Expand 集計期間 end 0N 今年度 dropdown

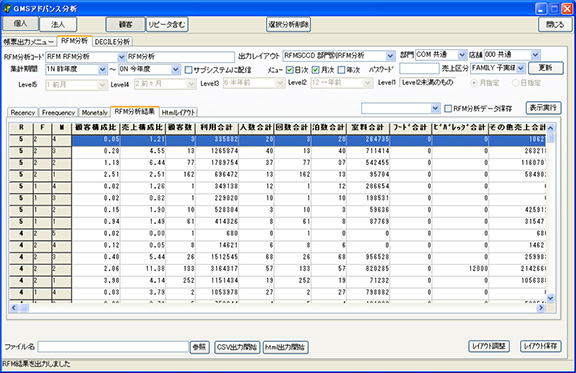pos(176,69)
